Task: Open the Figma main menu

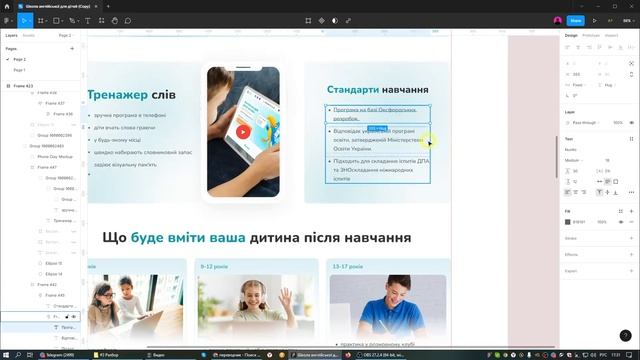Action: (x=7, y=21)
